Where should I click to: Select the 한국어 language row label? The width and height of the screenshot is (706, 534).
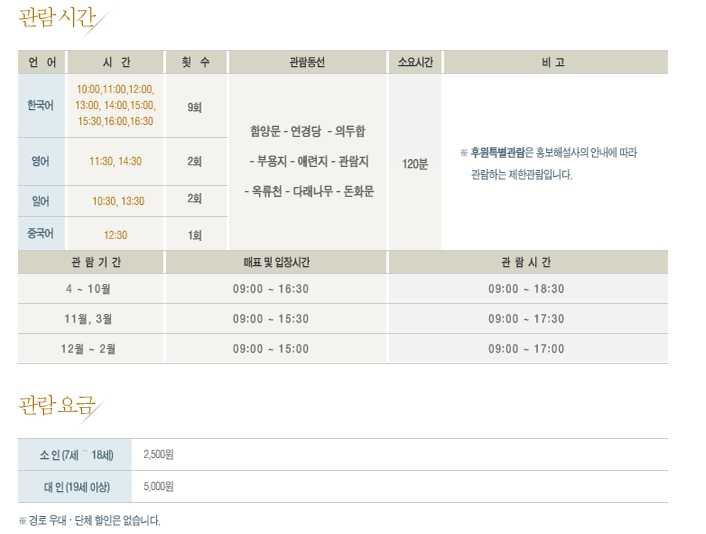[x=41, y=105]
